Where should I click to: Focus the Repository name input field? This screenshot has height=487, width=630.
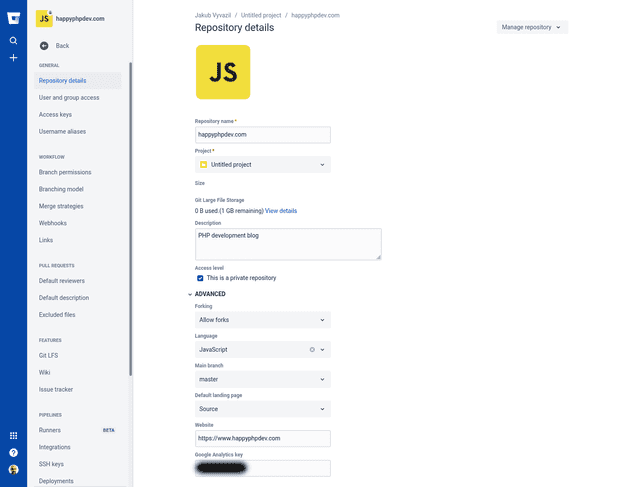click(263, 135)
